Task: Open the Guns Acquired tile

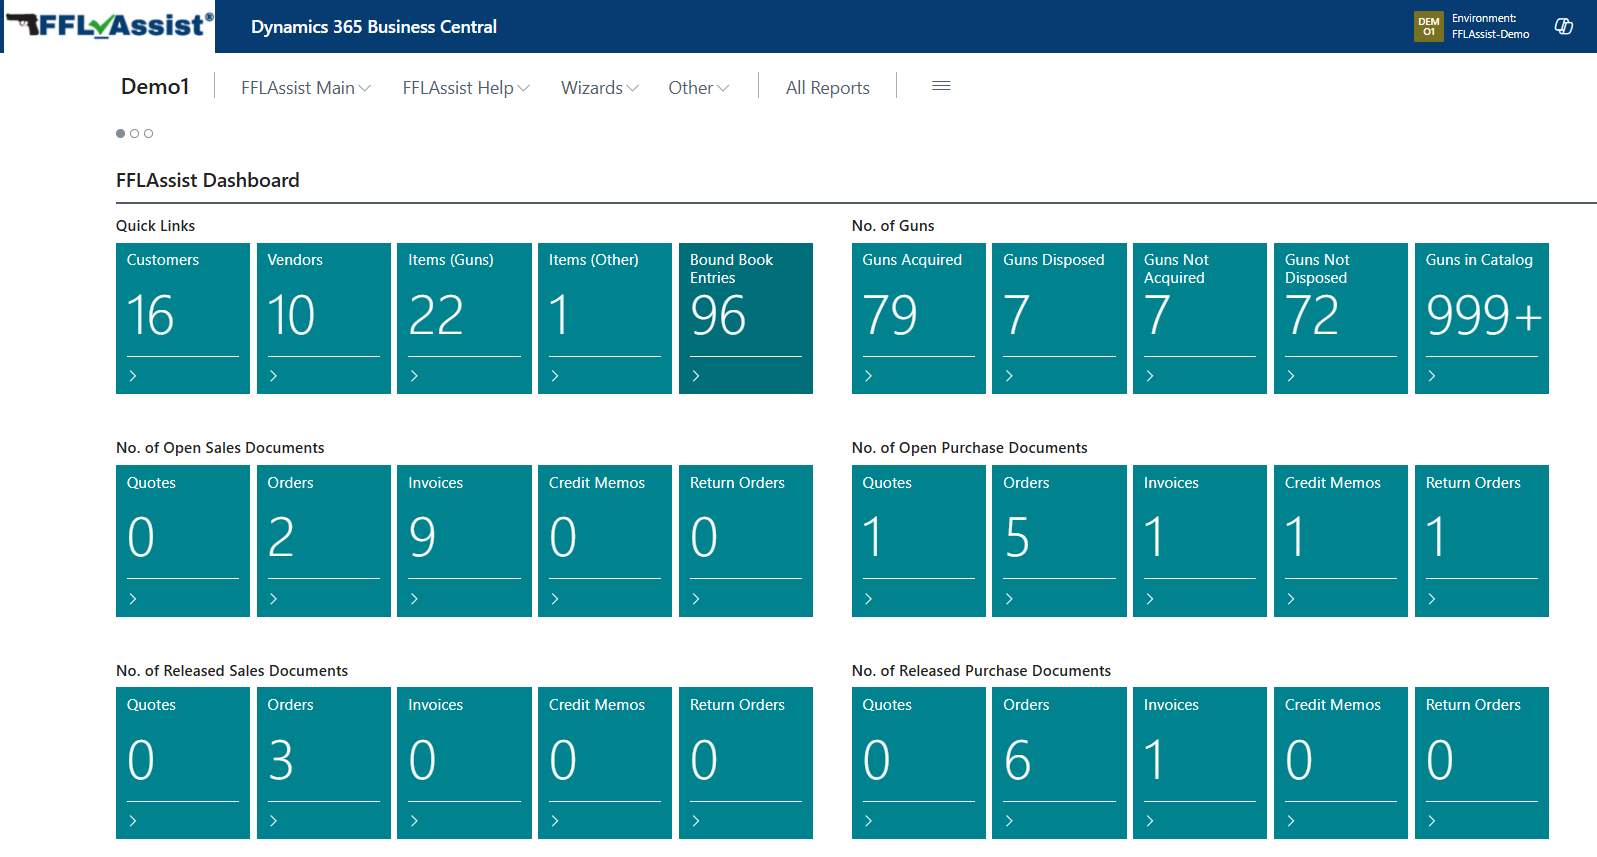Action: pos(919,318)
